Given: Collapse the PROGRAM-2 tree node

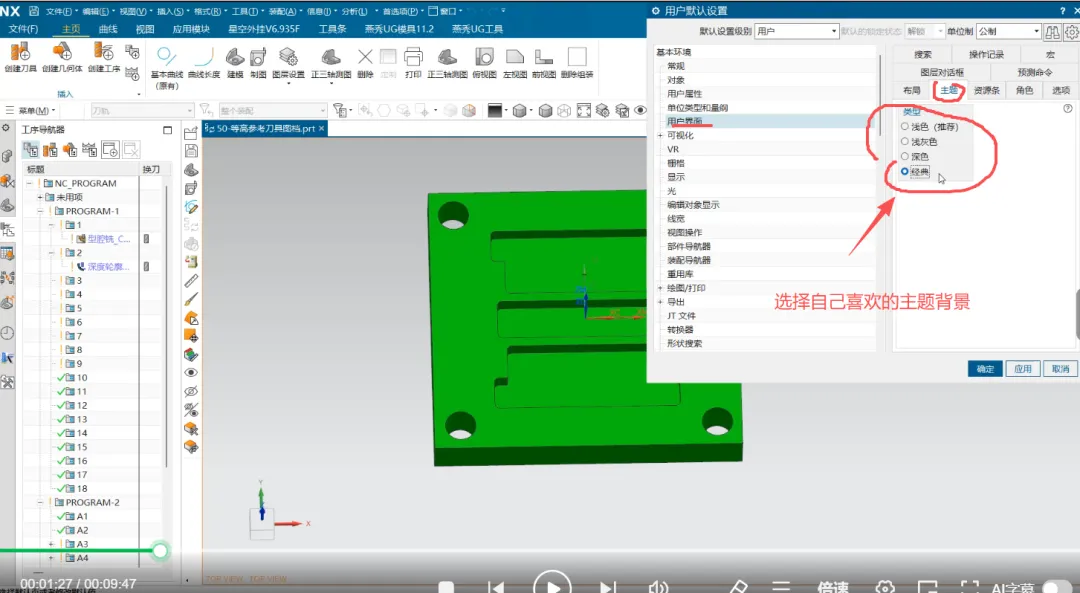Looking at the screenshot, I should click(40, 502).
